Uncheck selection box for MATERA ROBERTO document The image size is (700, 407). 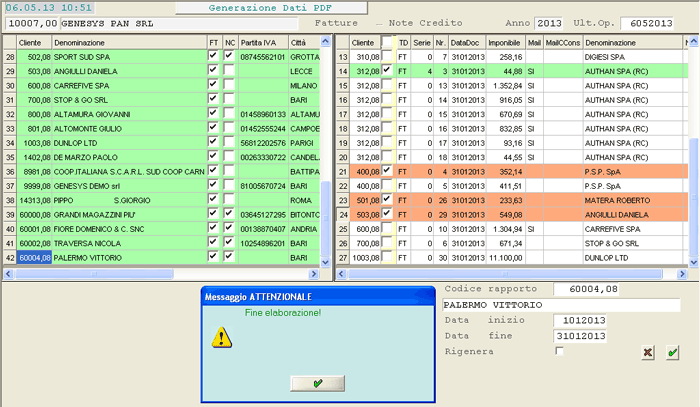coord(387,199)
